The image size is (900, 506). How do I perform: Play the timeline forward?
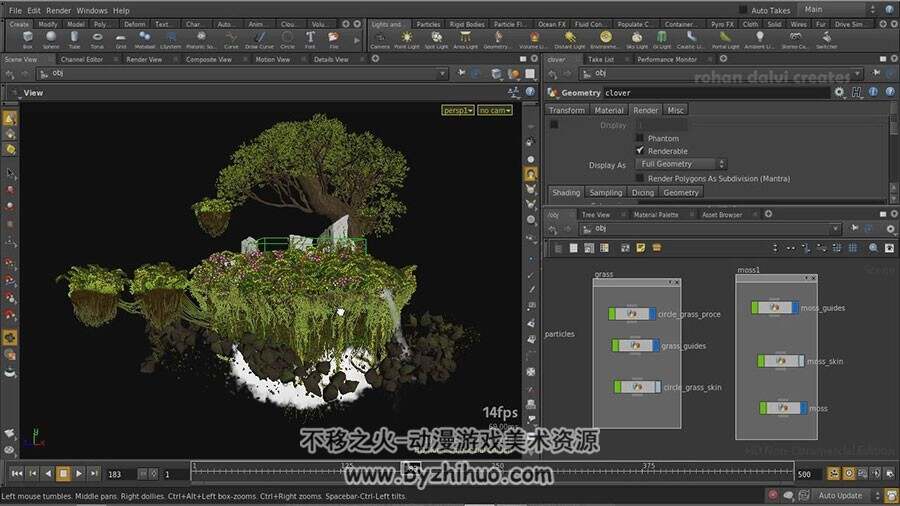coord(79,473)
